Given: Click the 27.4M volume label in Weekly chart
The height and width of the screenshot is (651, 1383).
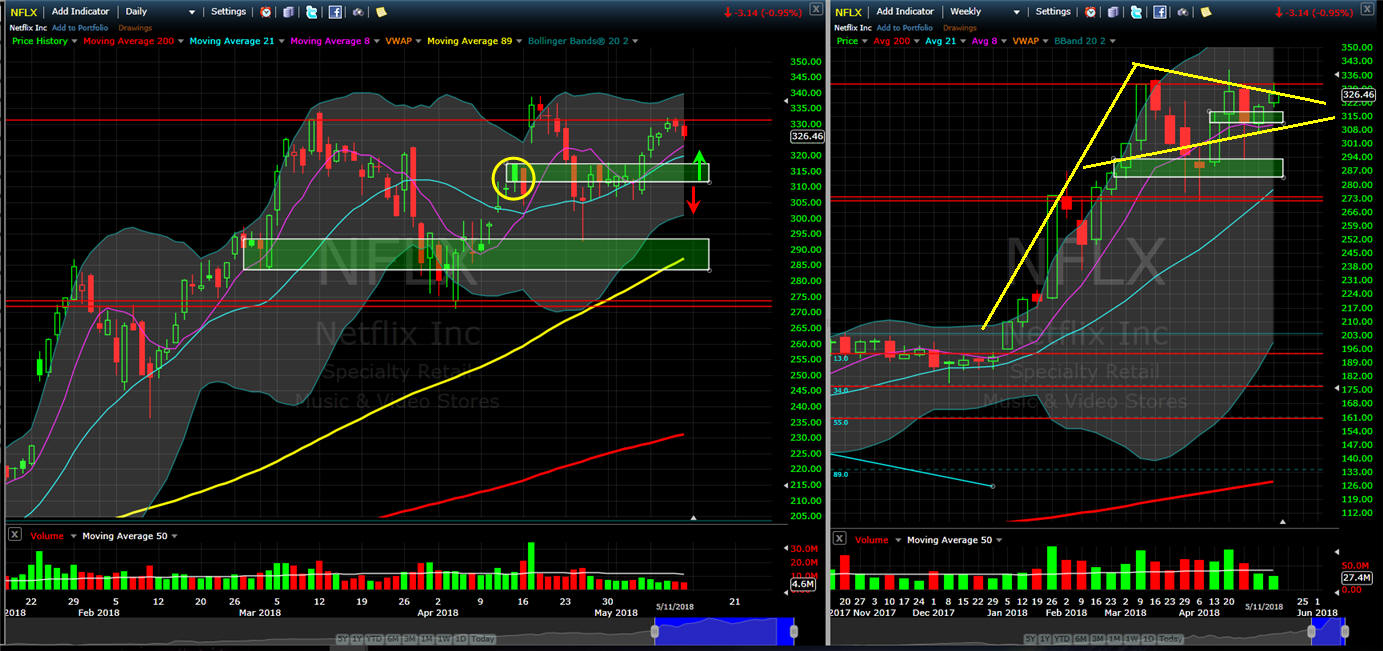Looking at the screenshot, I should click(x=1356, y=578).
